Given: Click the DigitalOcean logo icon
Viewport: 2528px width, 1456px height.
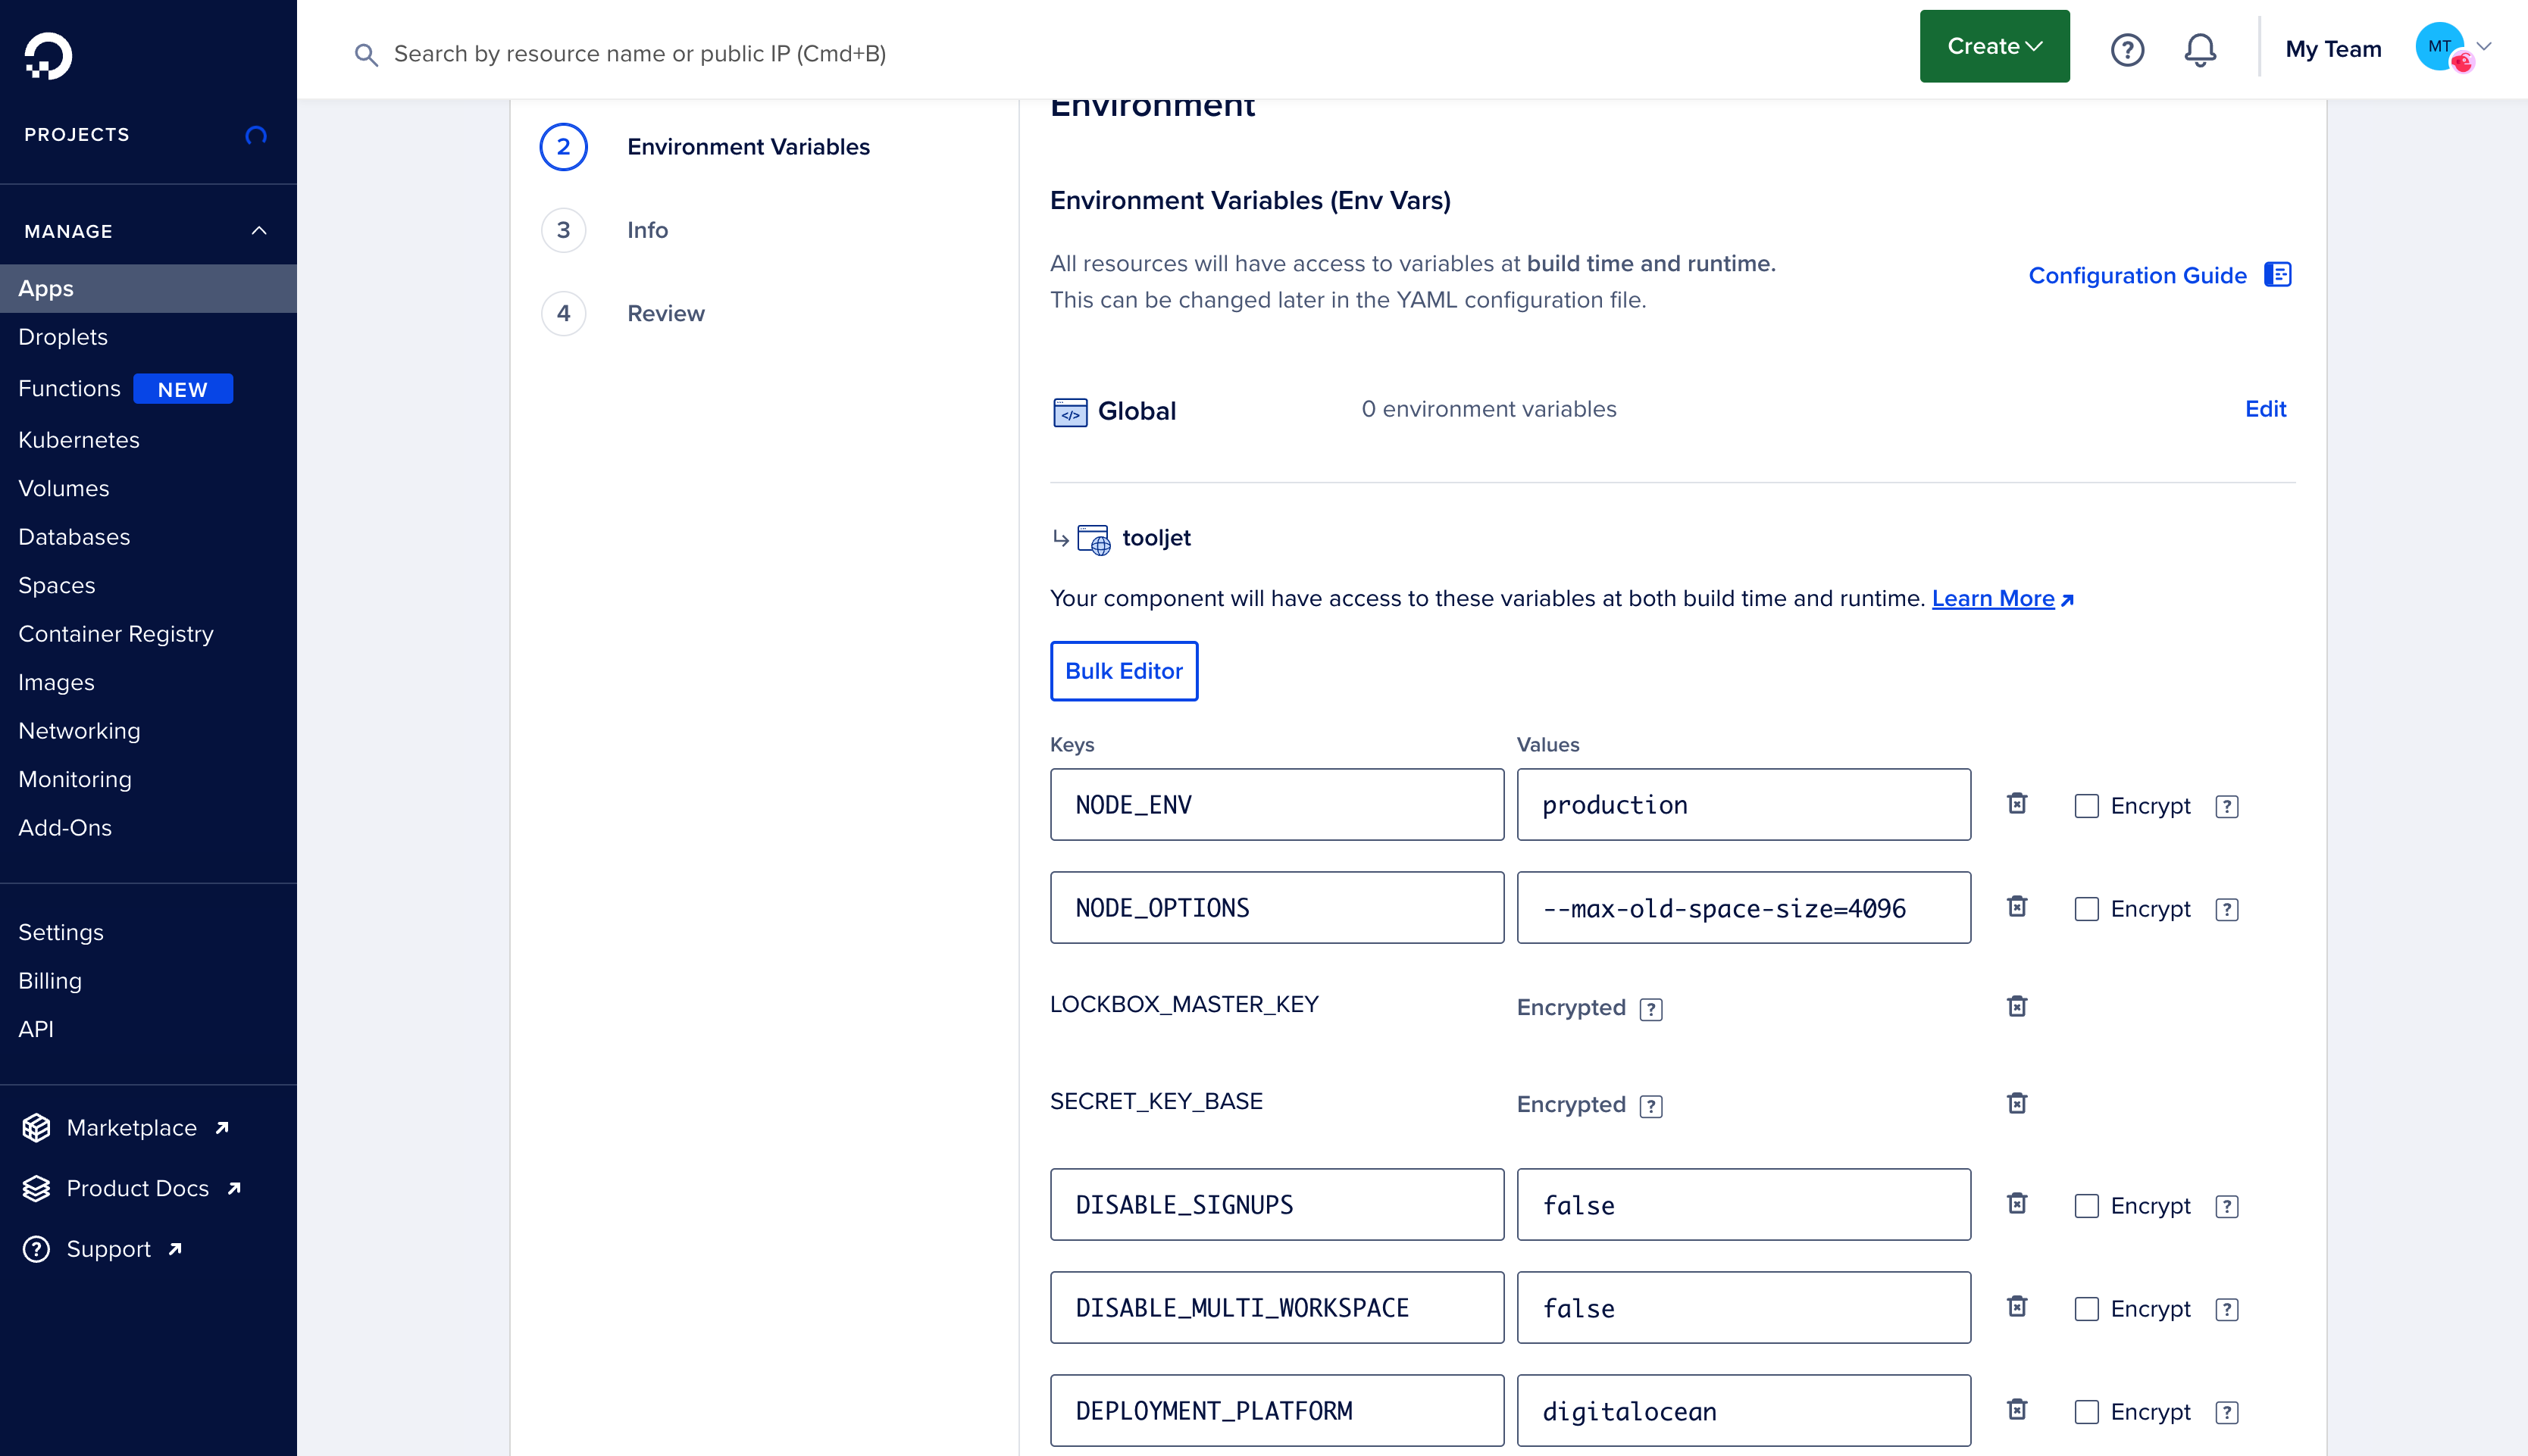Looking at the screenshot, I should pos(48,55).
